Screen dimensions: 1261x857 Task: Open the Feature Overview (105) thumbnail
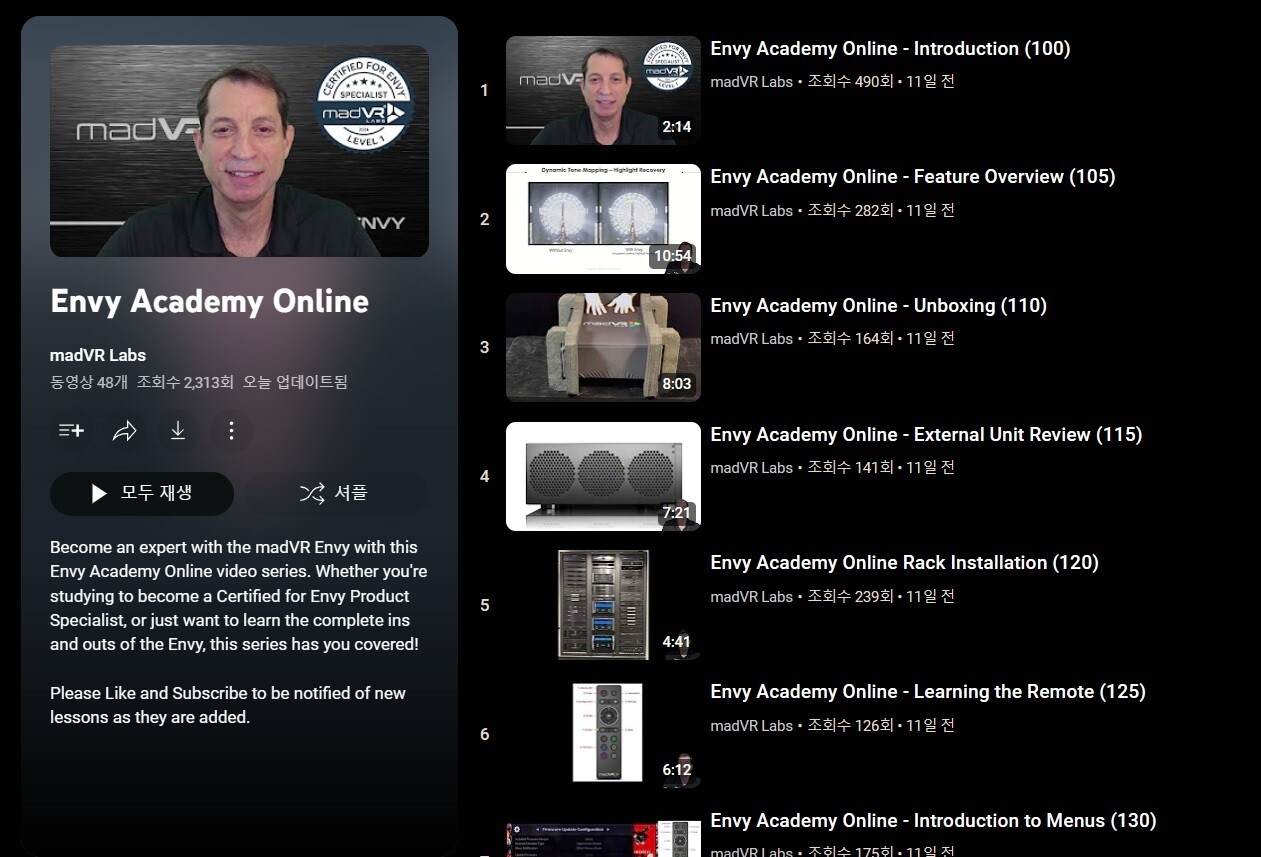point(603,219)
